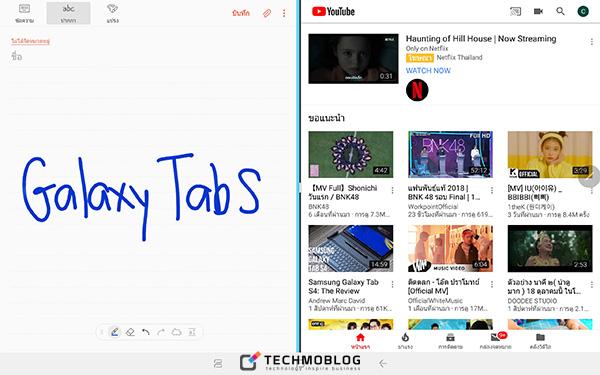This screenshot has height=375, width=600.
Task: Switch to the brush drawing mode
Action: (x=112, y=13)
